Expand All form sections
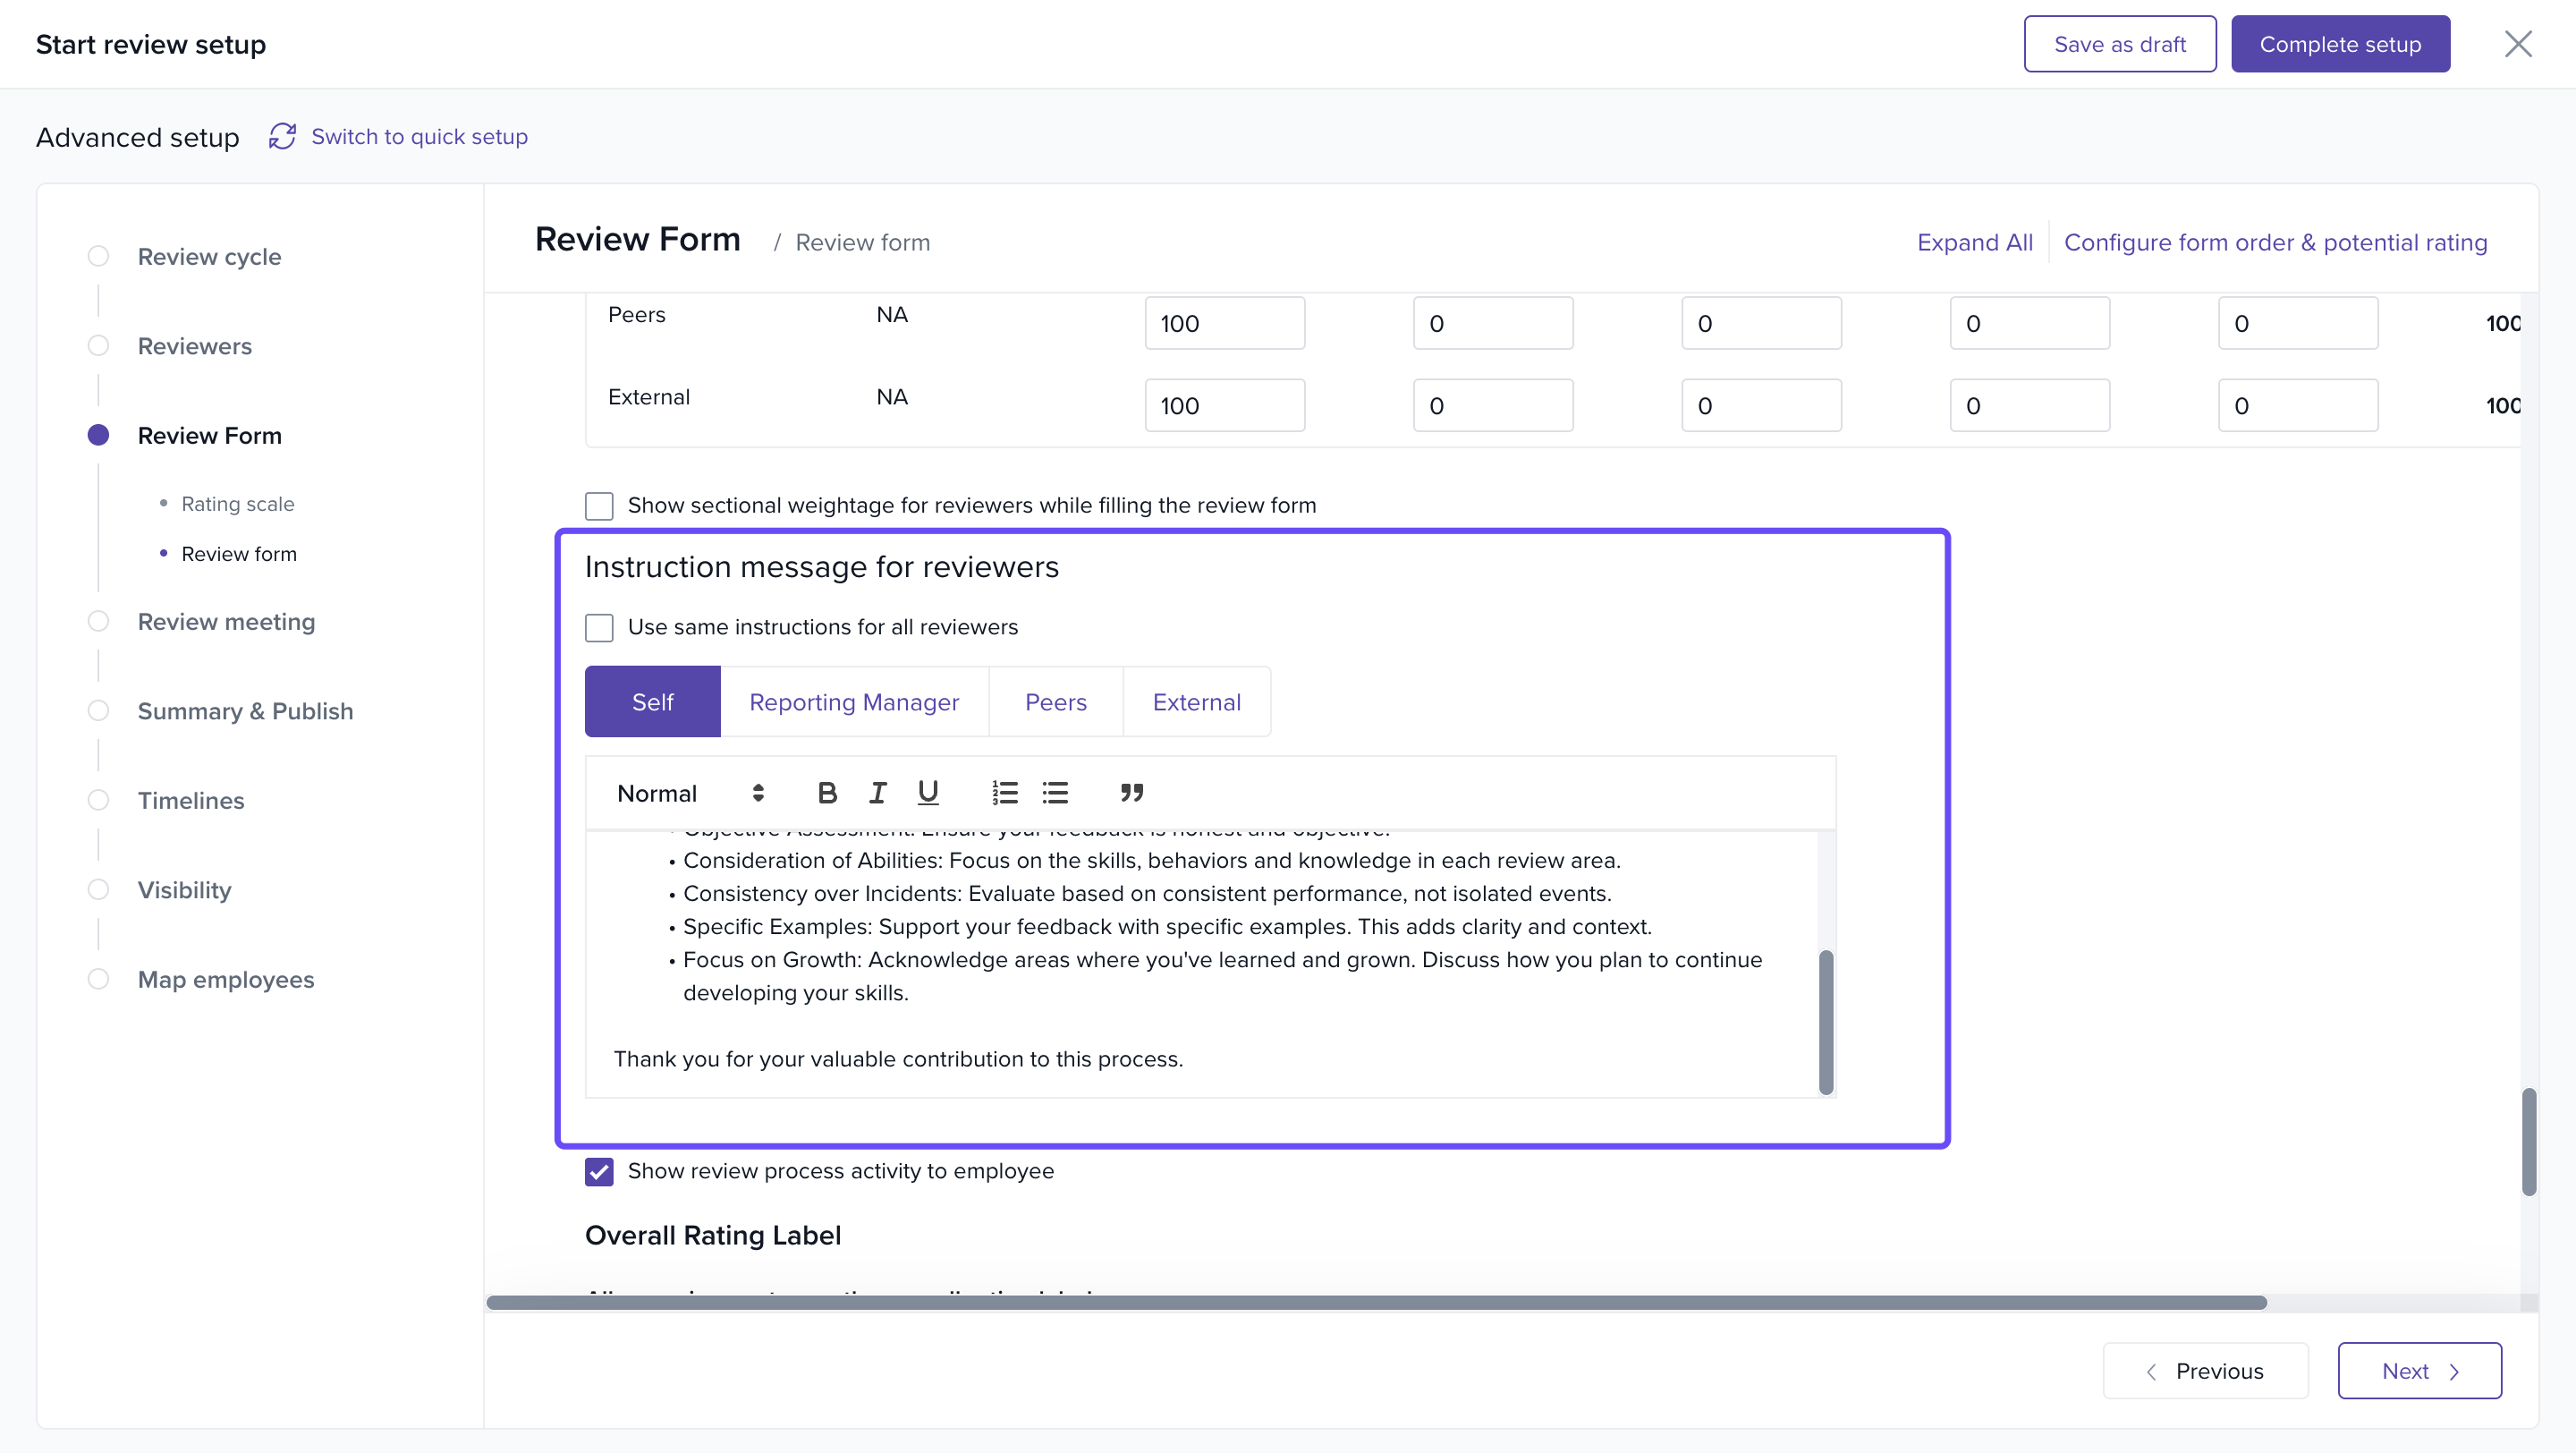This screenshot has height=1453, width=2576. pyautogui.click(x=1974, y=242)
